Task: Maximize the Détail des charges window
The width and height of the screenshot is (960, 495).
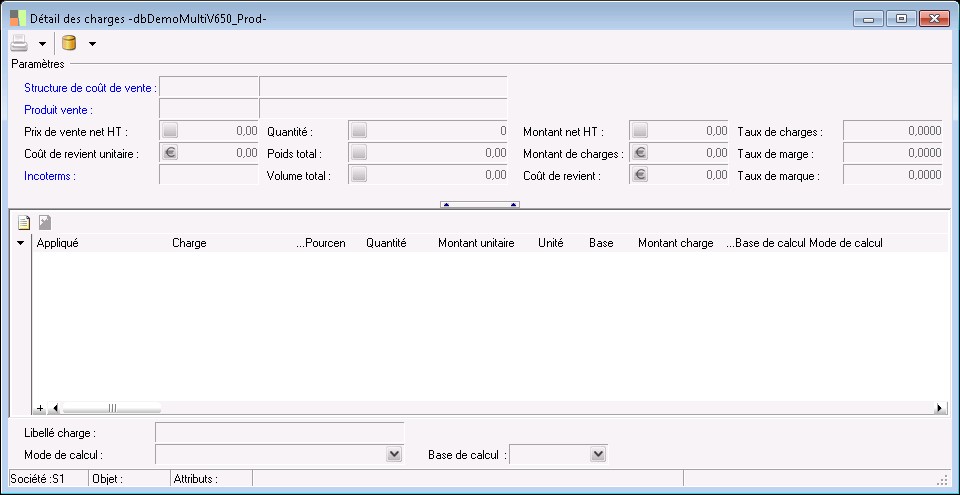Action: click(x=901, y=19)
